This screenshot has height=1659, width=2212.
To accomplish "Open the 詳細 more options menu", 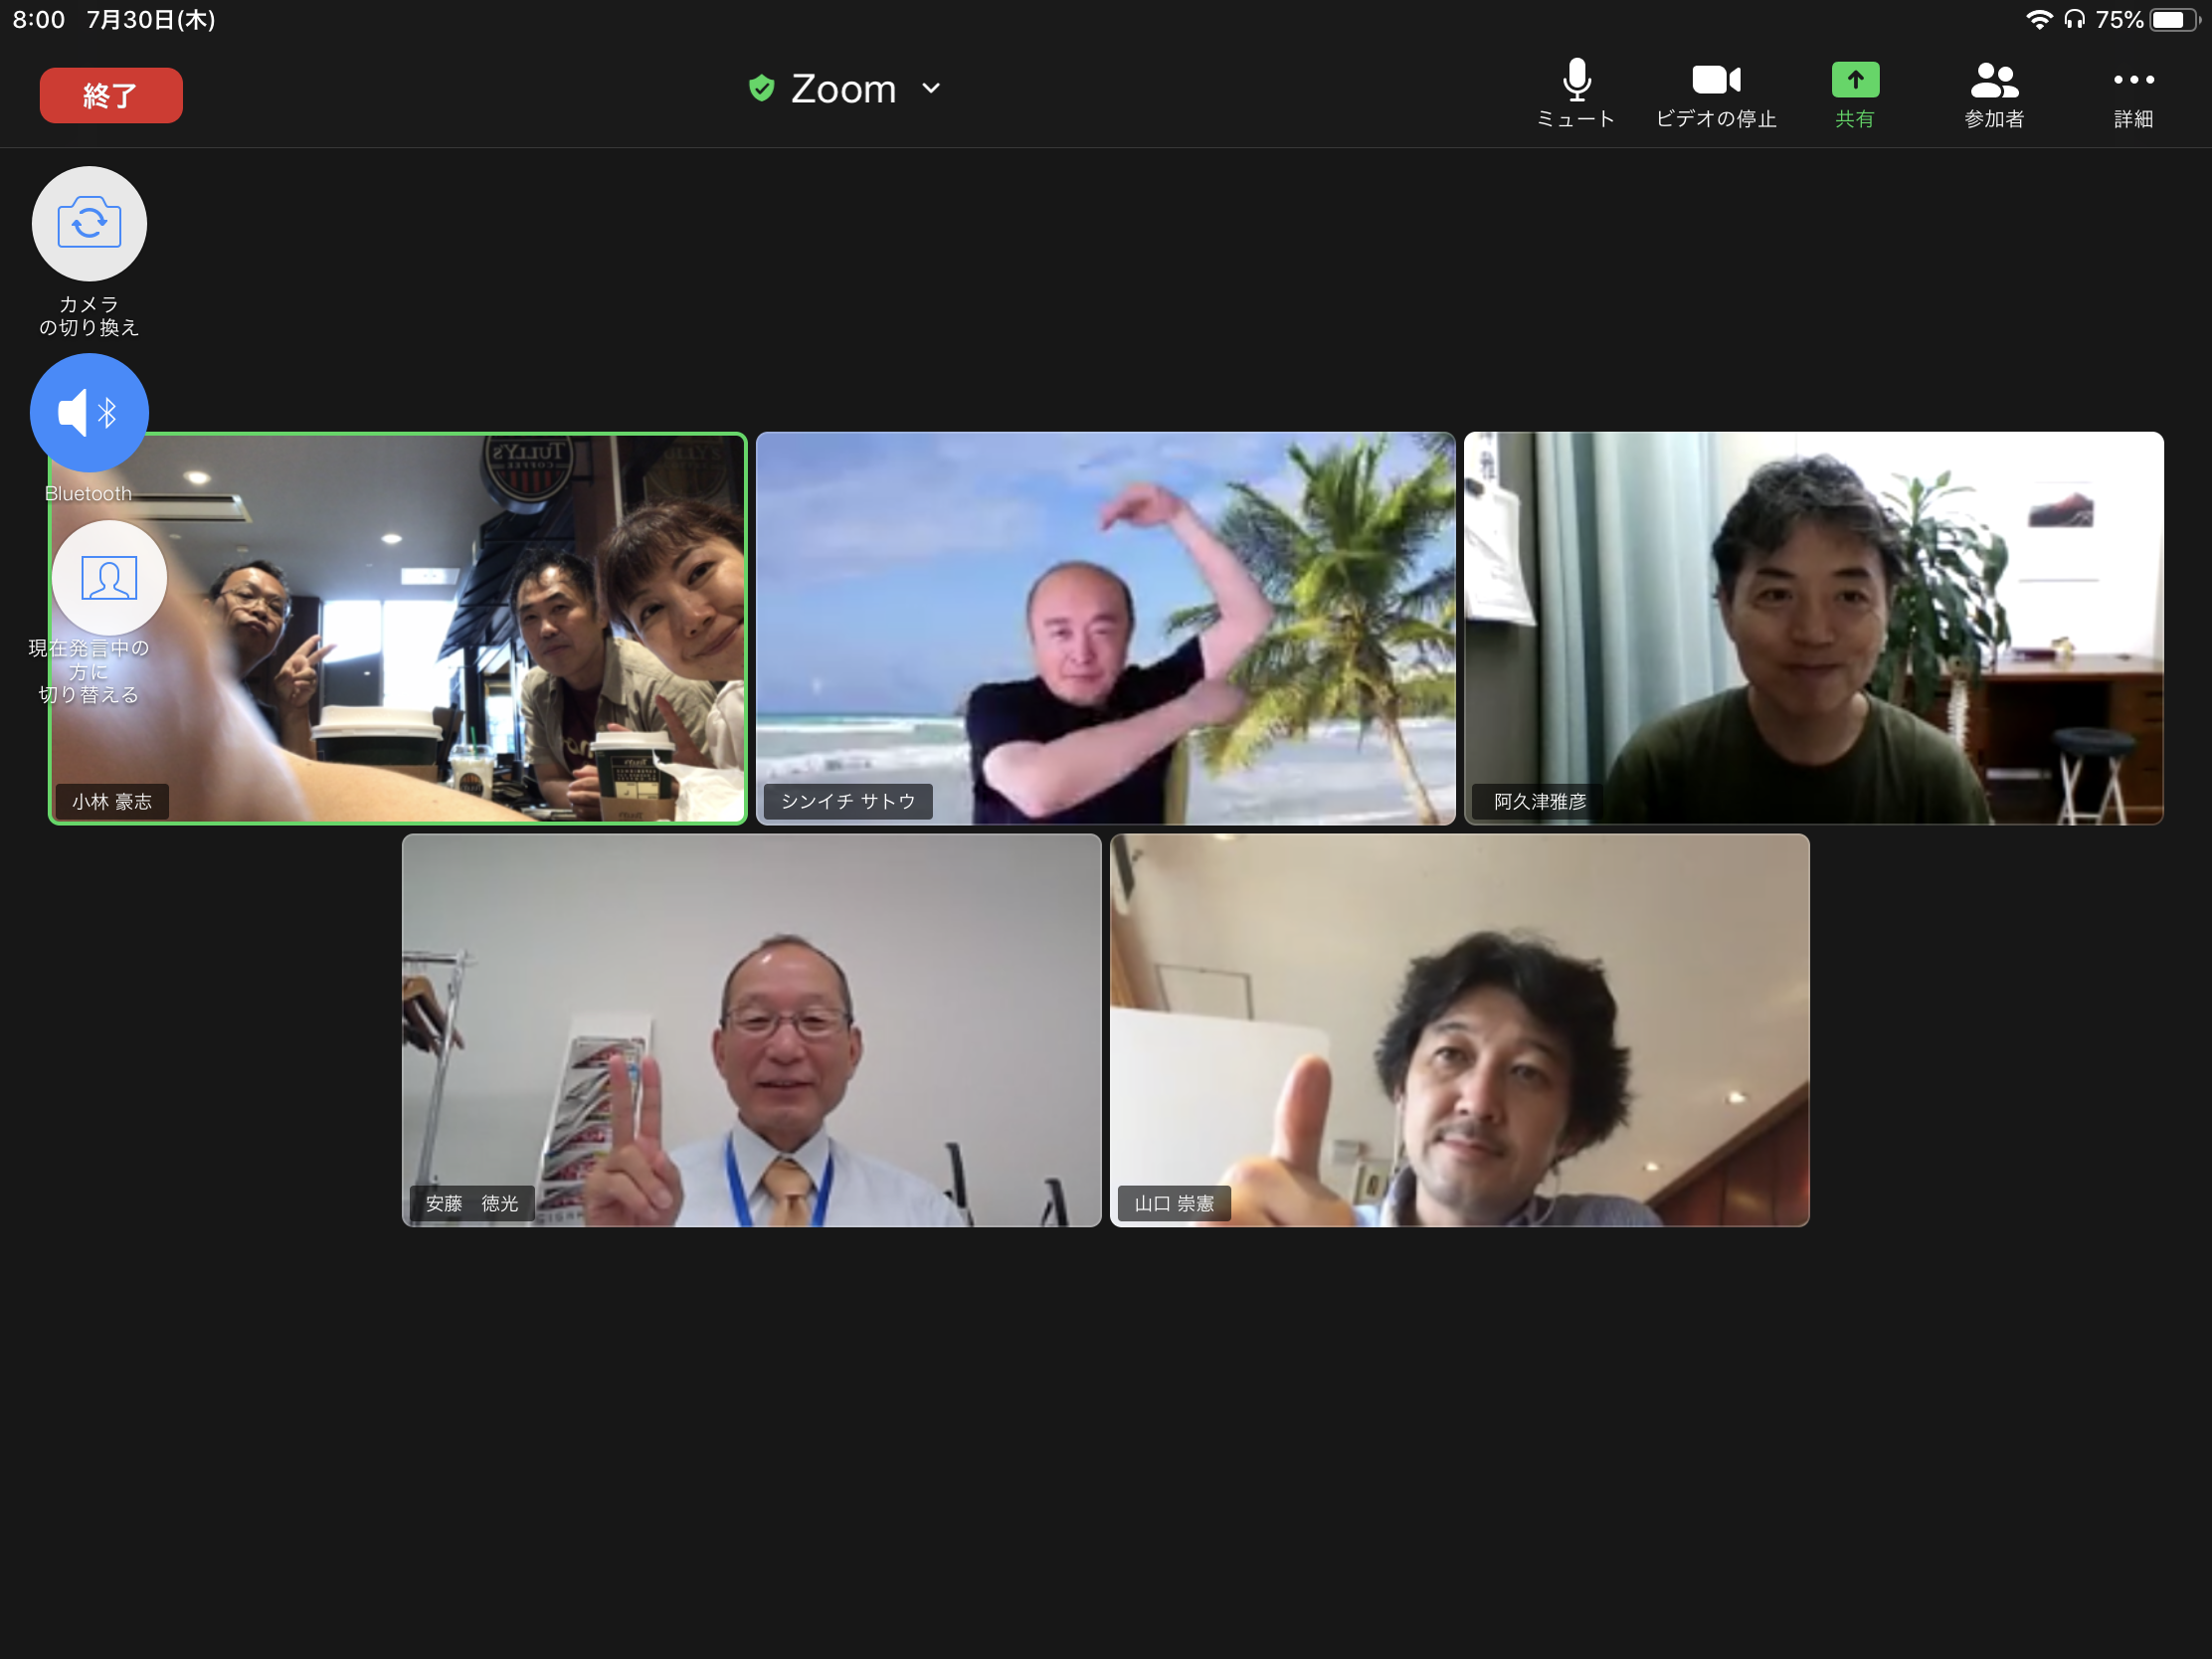I will click(2132, 82).
